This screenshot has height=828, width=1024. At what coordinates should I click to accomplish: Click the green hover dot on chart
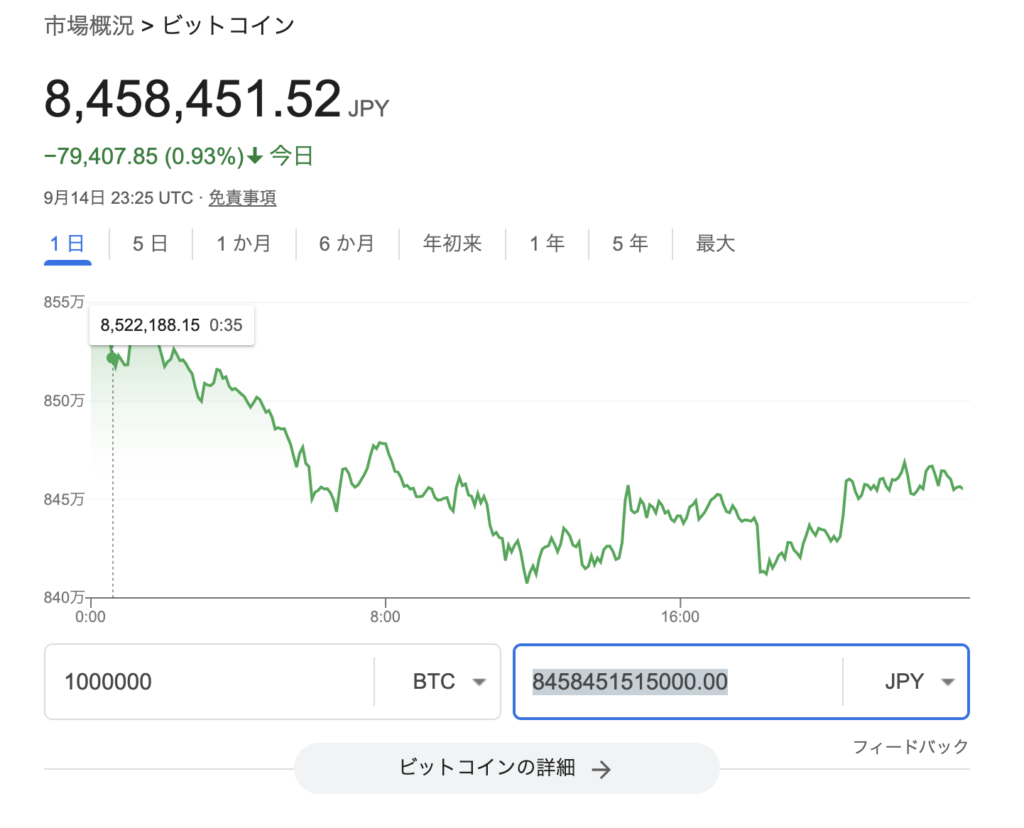112,358
